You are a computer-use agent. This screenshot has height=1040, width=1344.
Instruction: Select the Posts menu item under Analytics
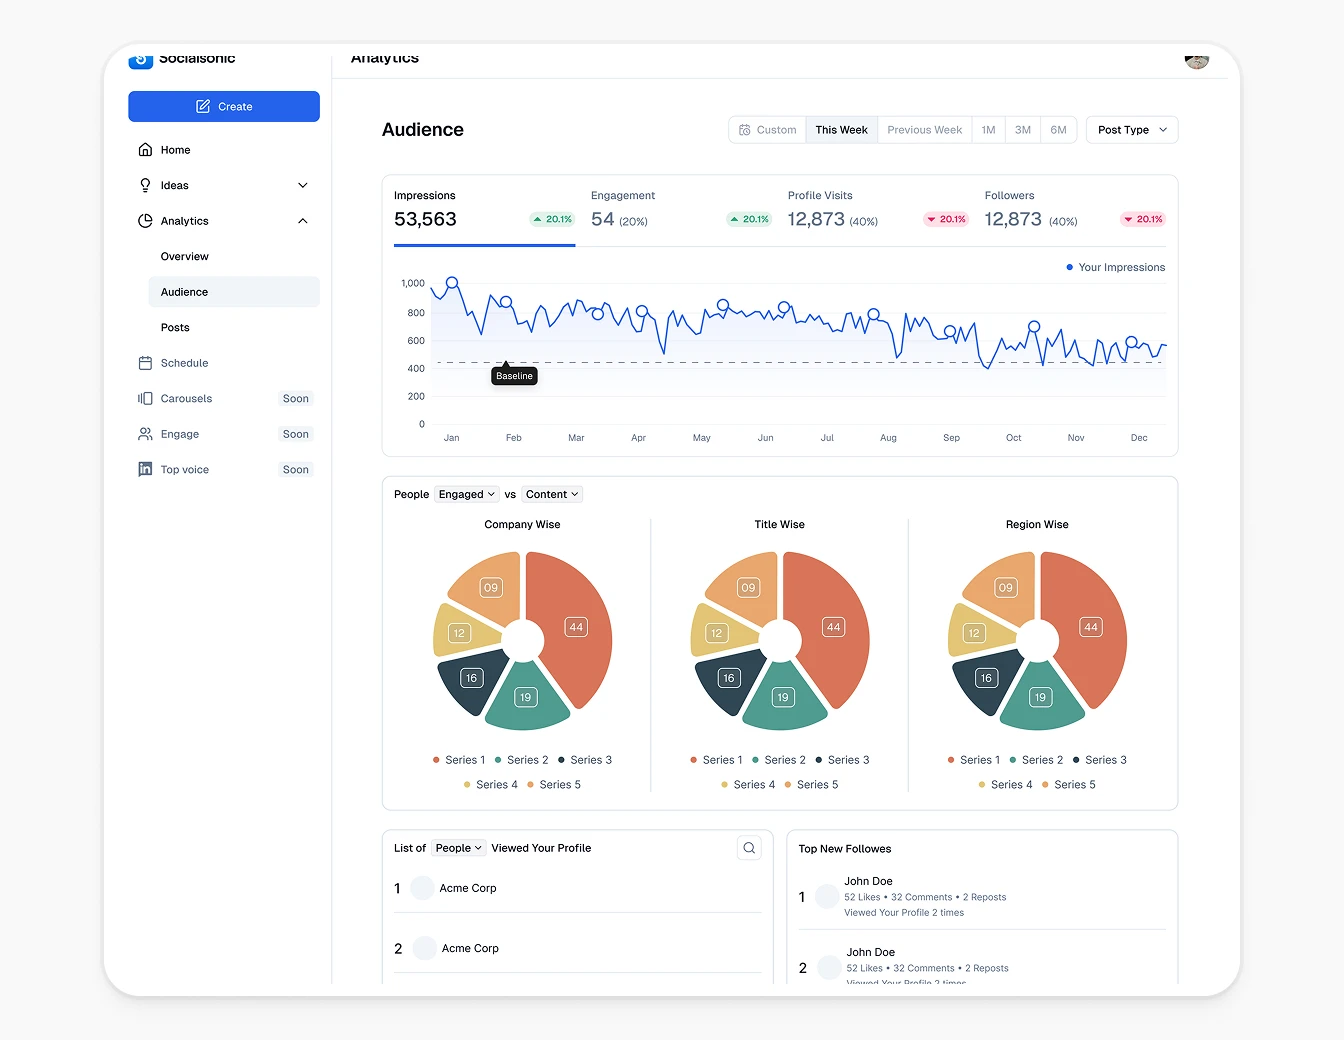point(175,327)
